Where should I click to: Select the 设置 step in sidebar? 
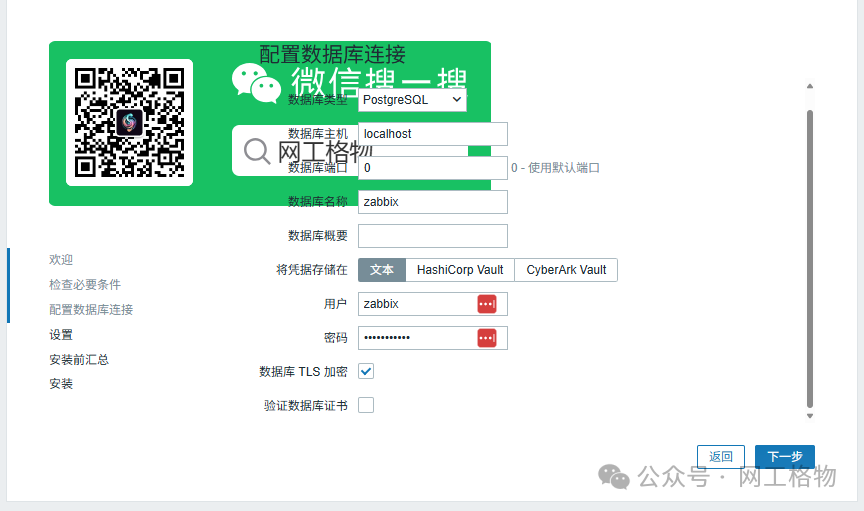point(61,335)
